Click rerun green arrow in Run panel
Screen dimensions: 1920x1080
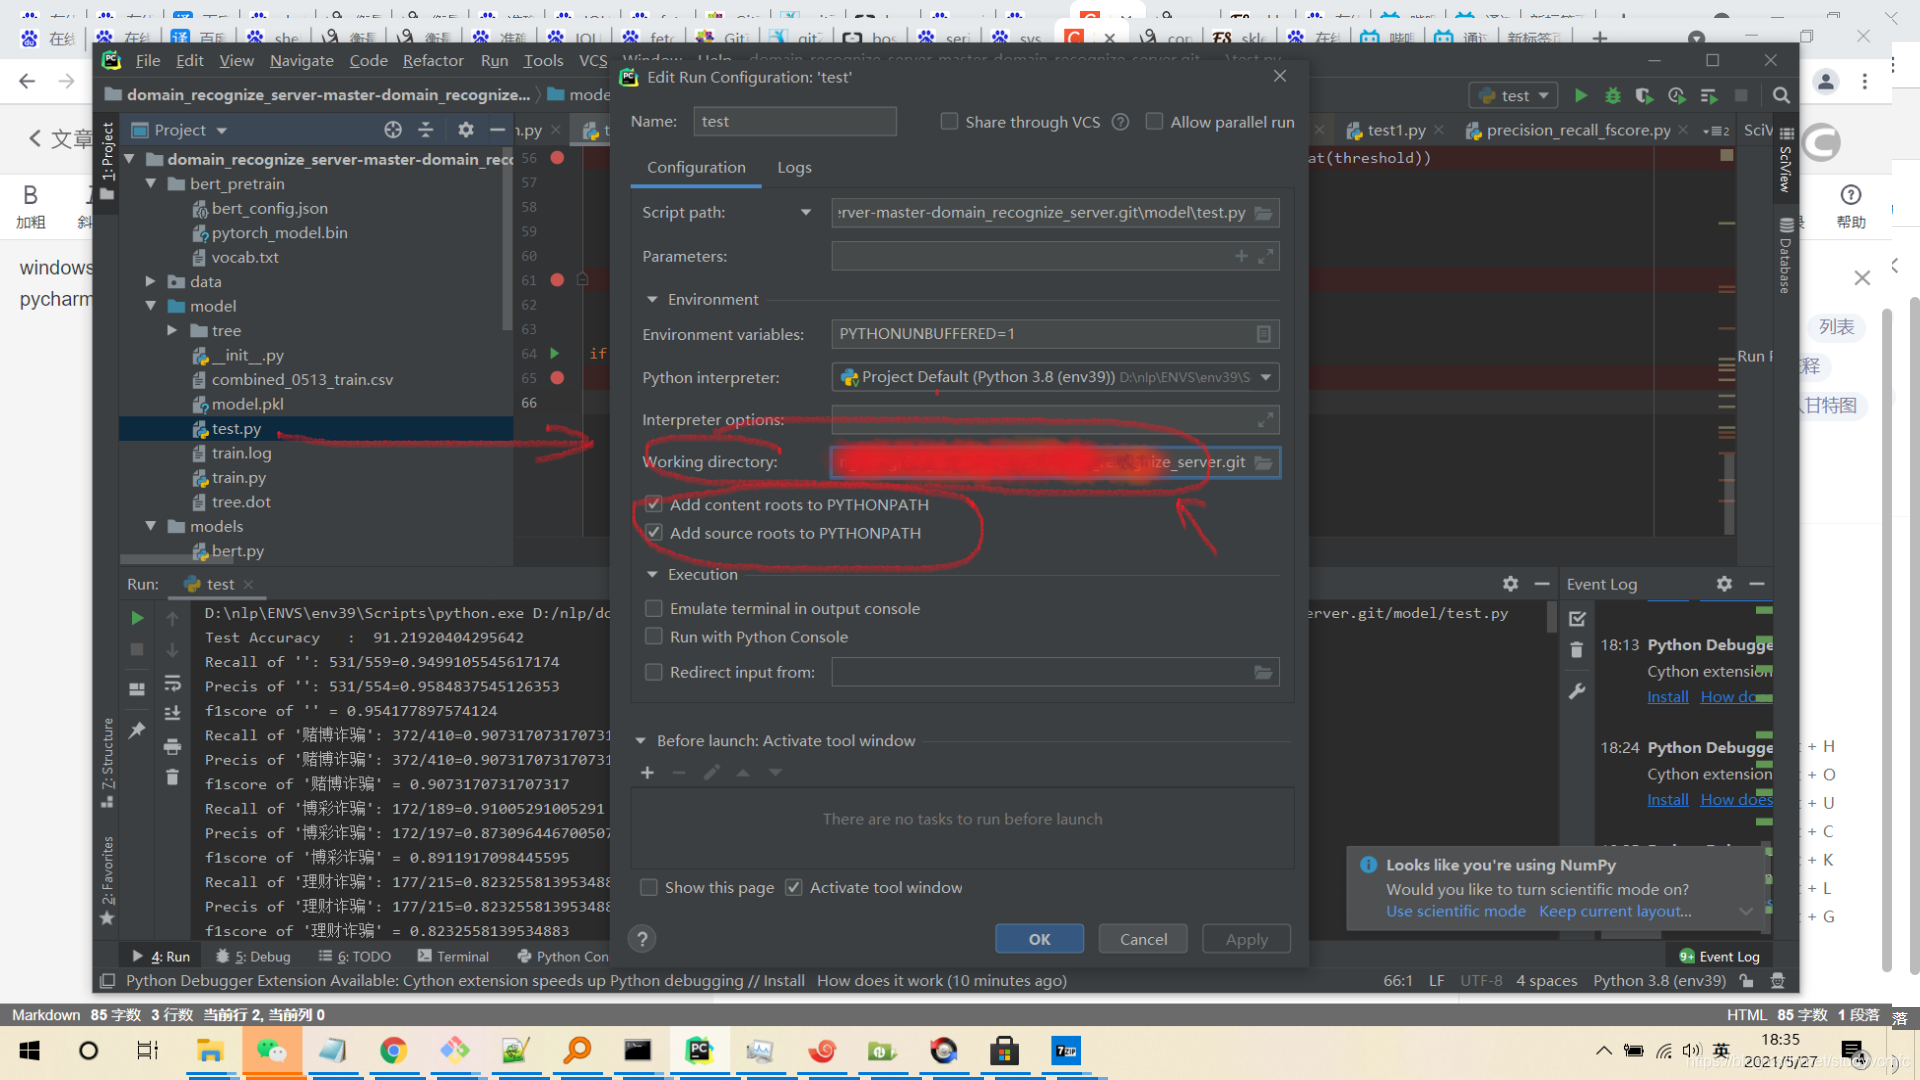(137, 618)
